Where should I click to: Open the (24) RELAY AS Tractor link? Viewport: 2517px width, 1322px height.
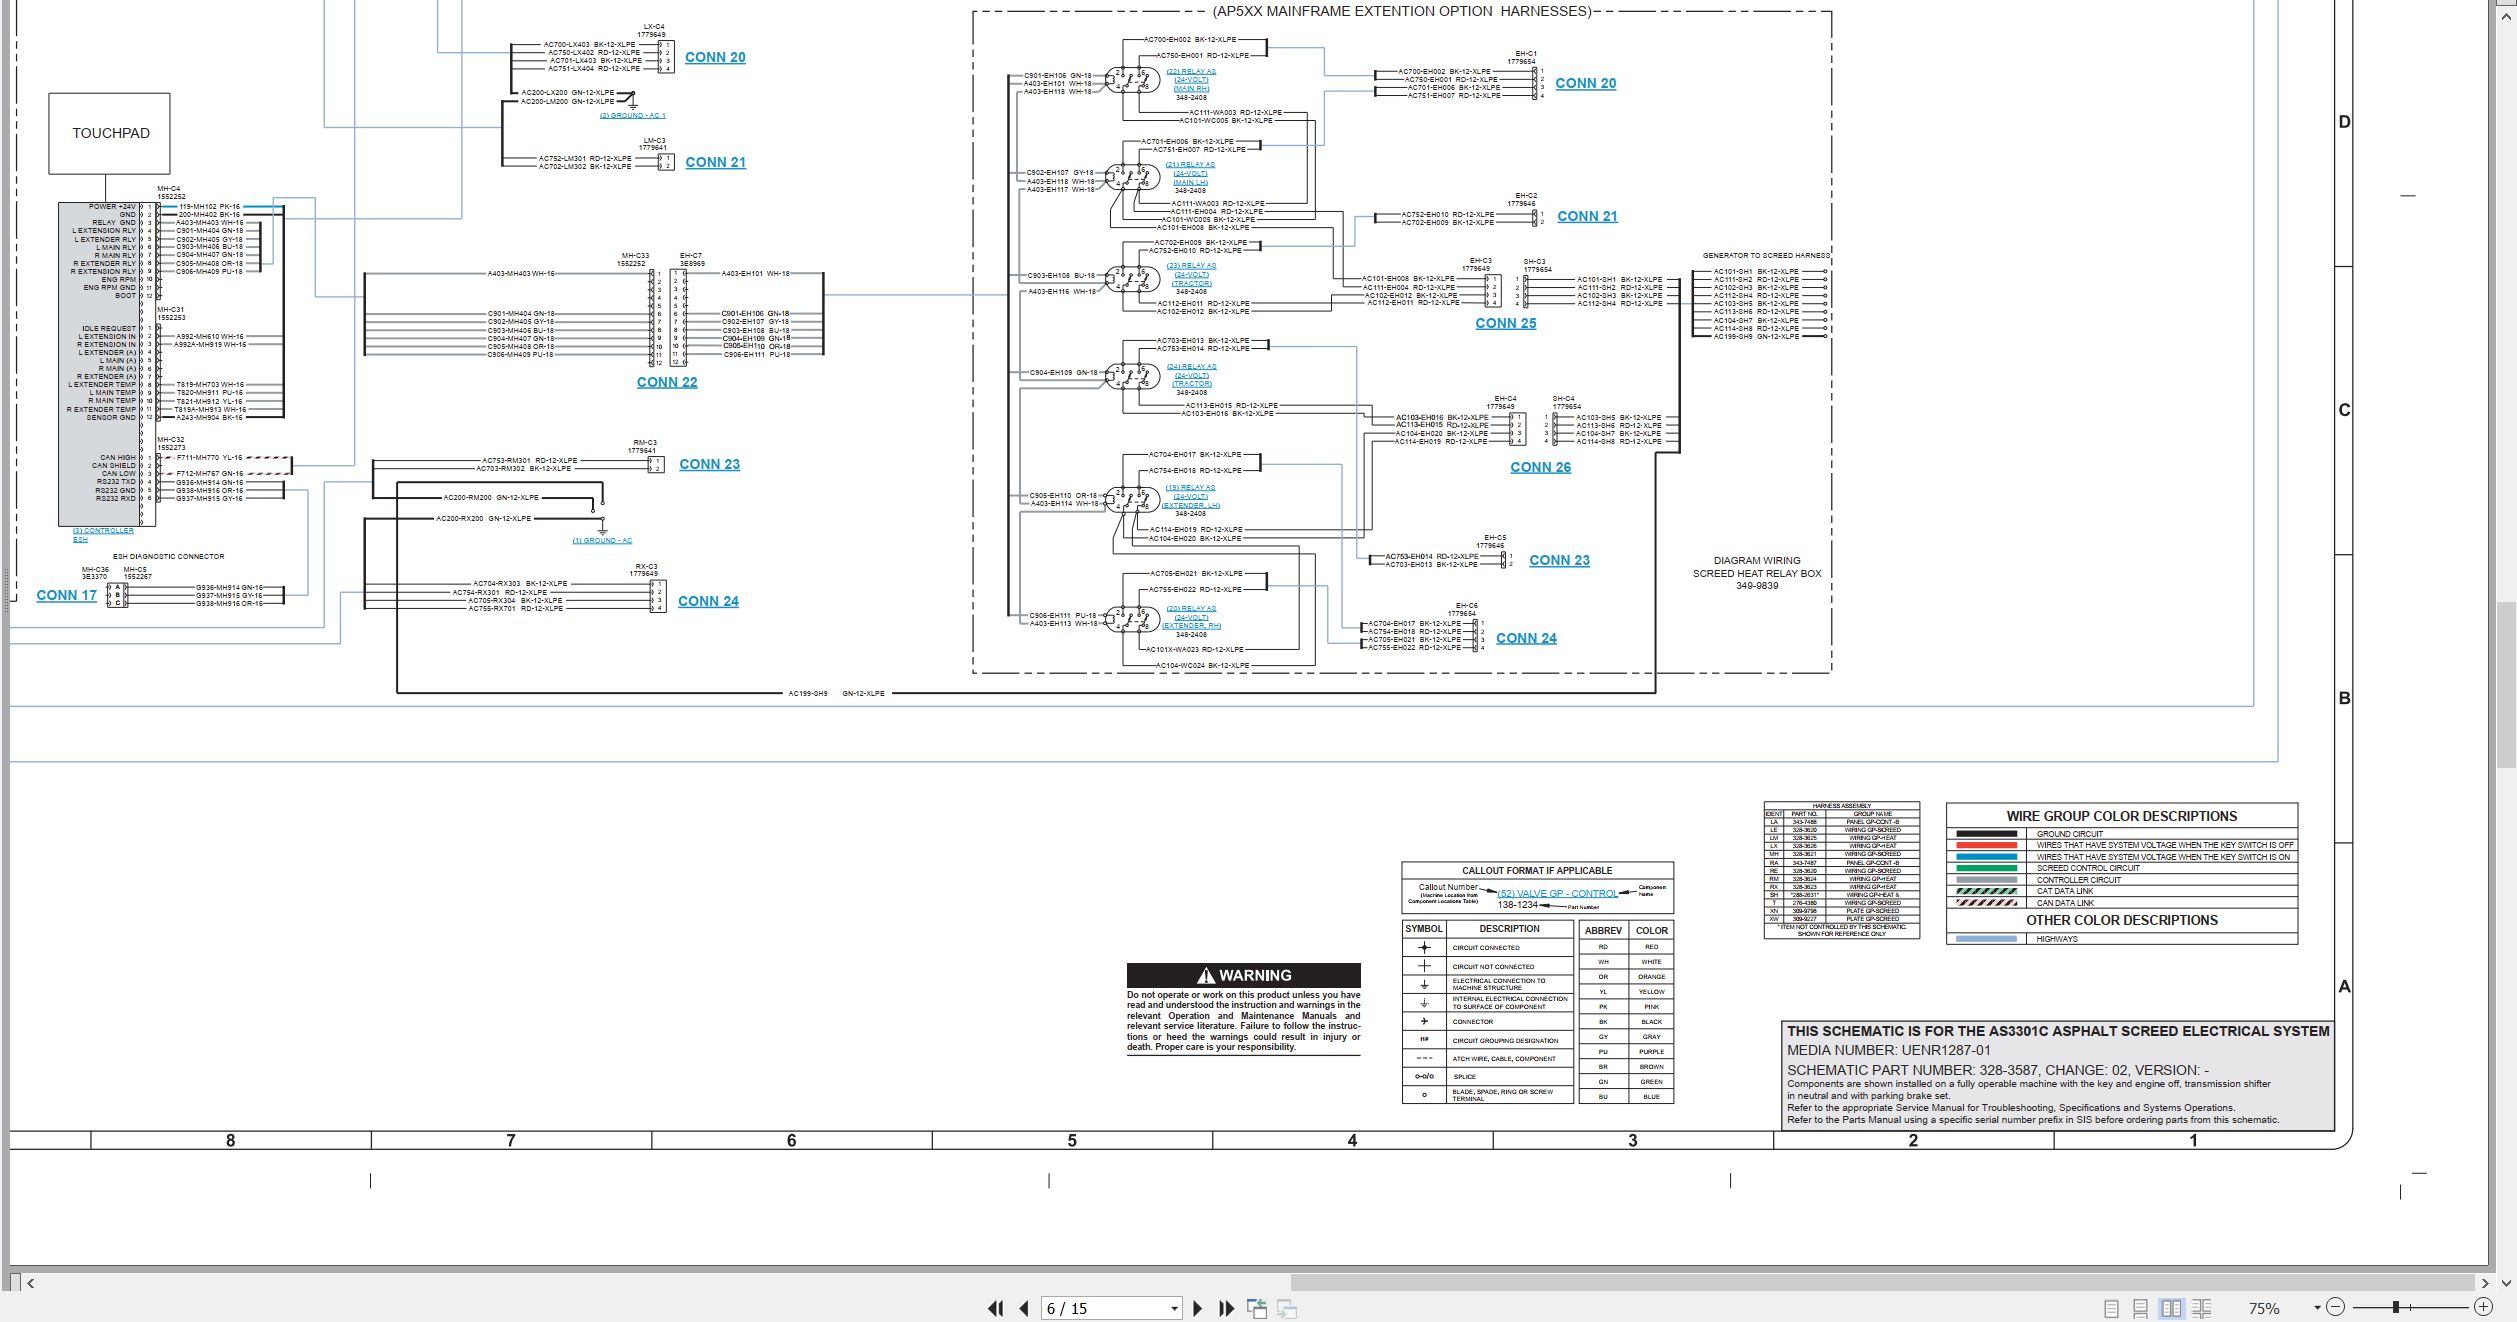[1191, 375]
